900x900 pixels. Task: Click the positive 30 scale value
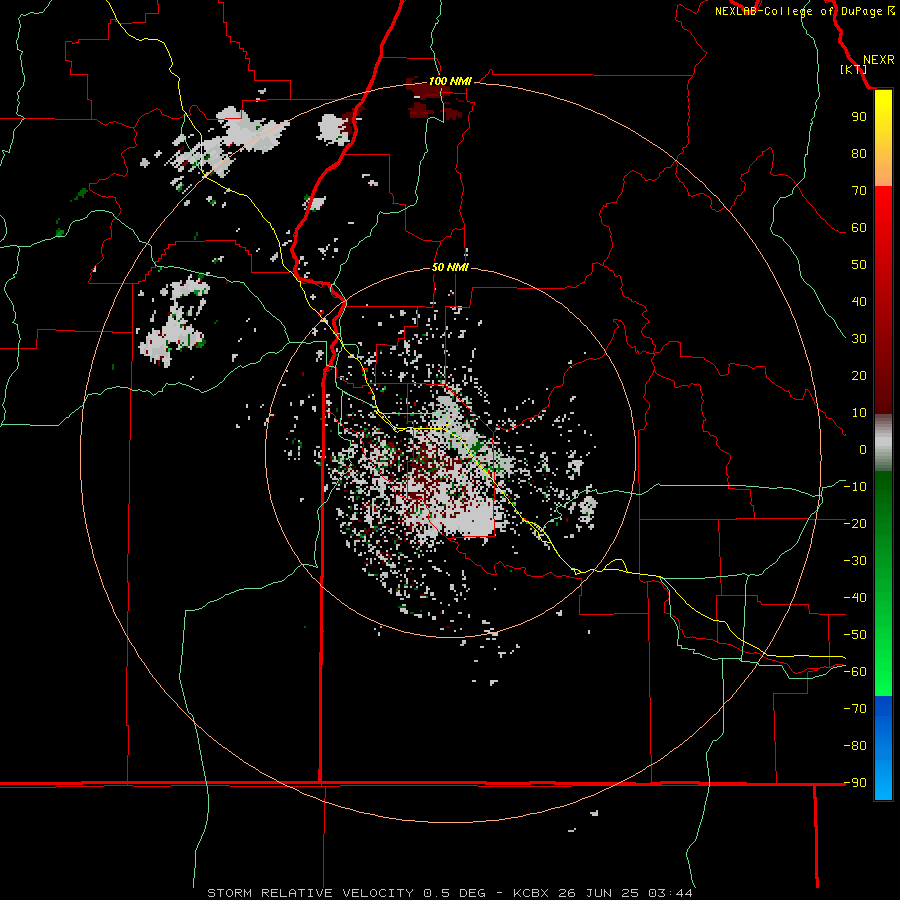point(859,339)
